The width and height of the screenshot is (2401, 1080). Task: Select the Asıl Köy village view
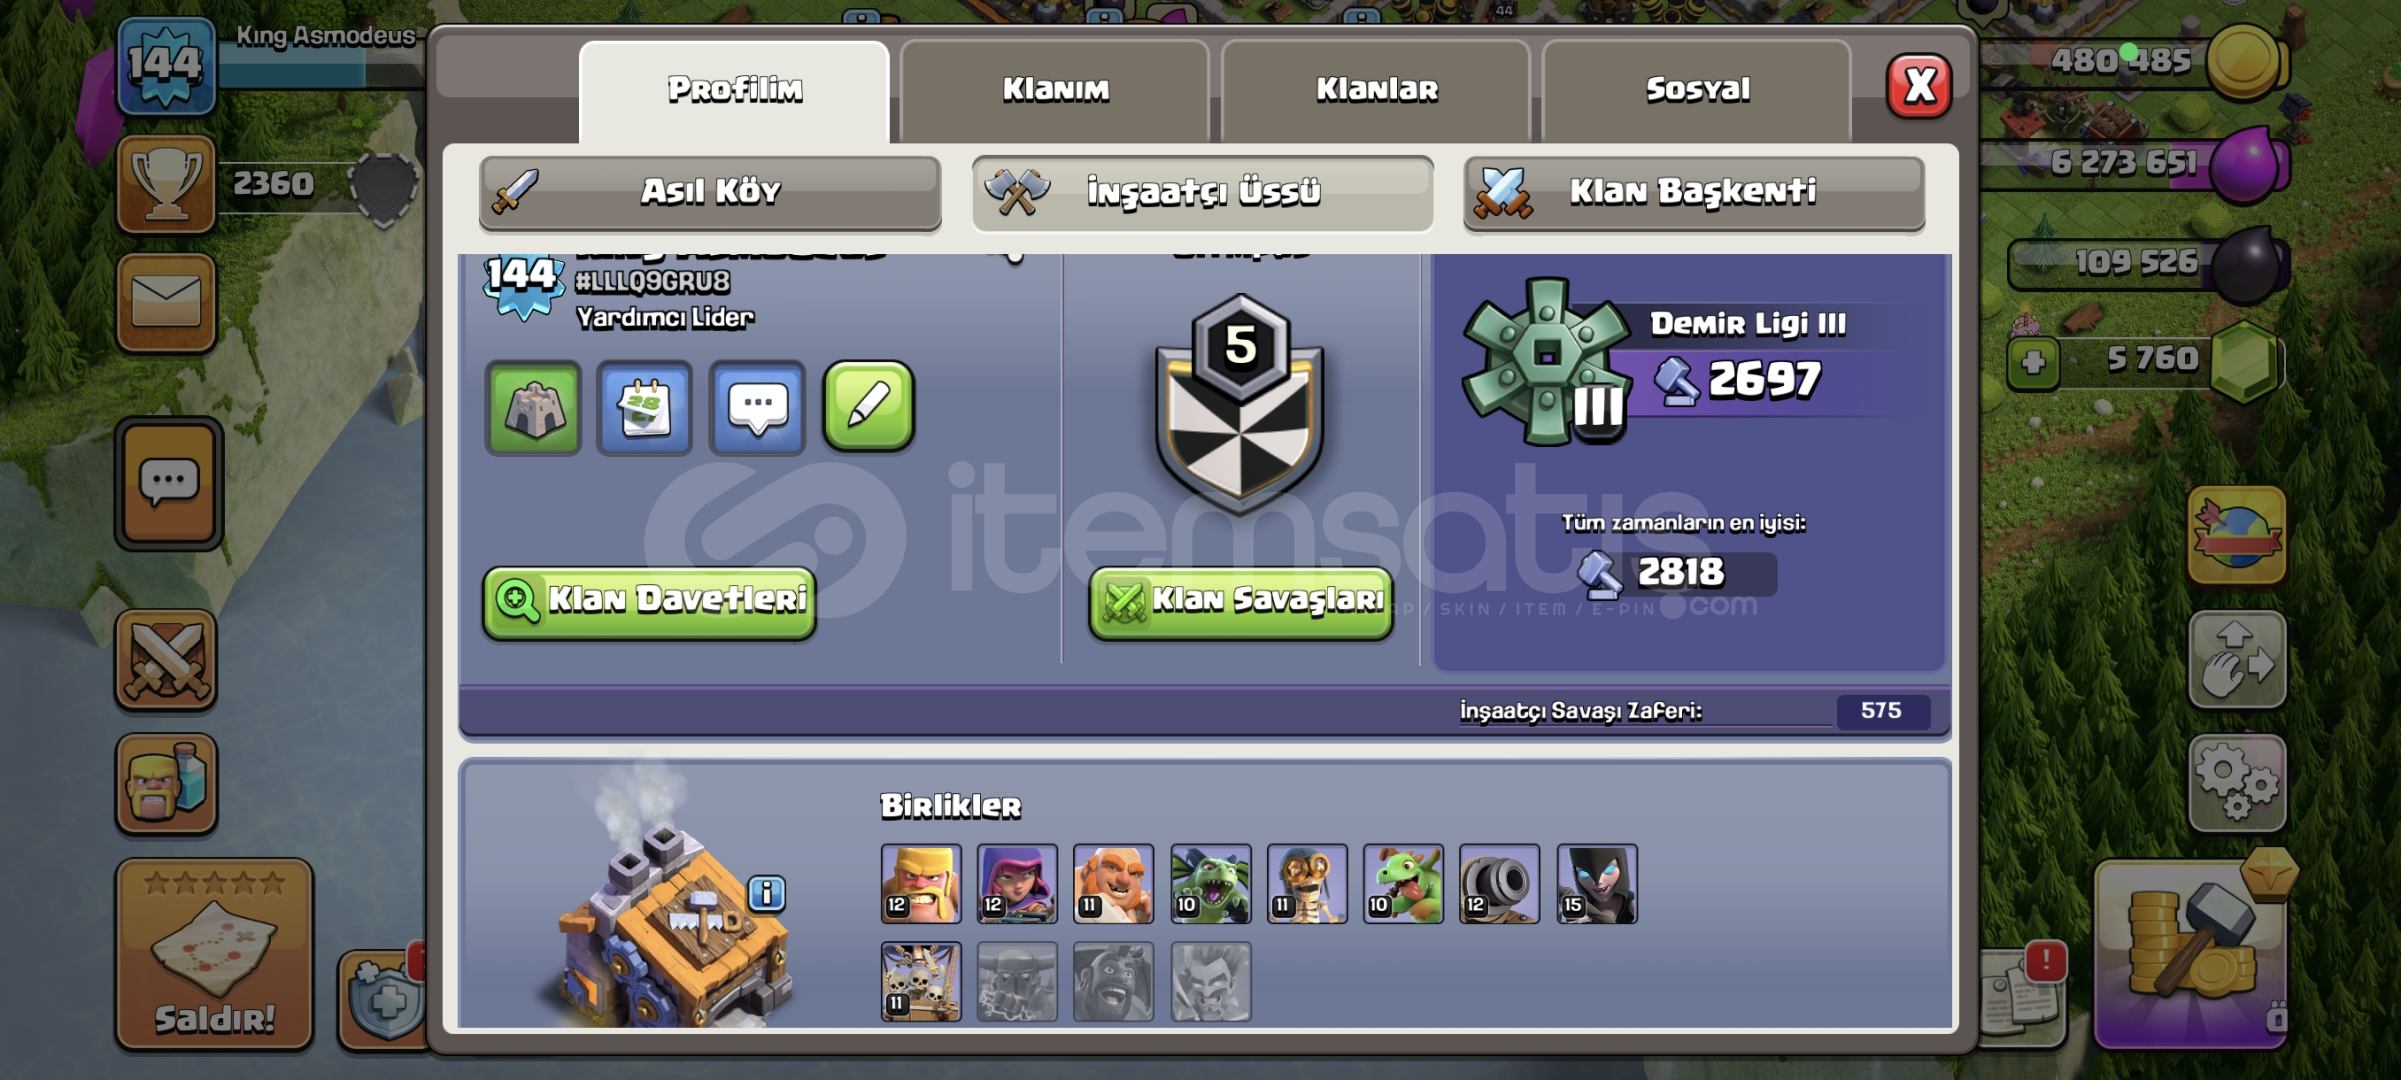[x=710, y=192]
